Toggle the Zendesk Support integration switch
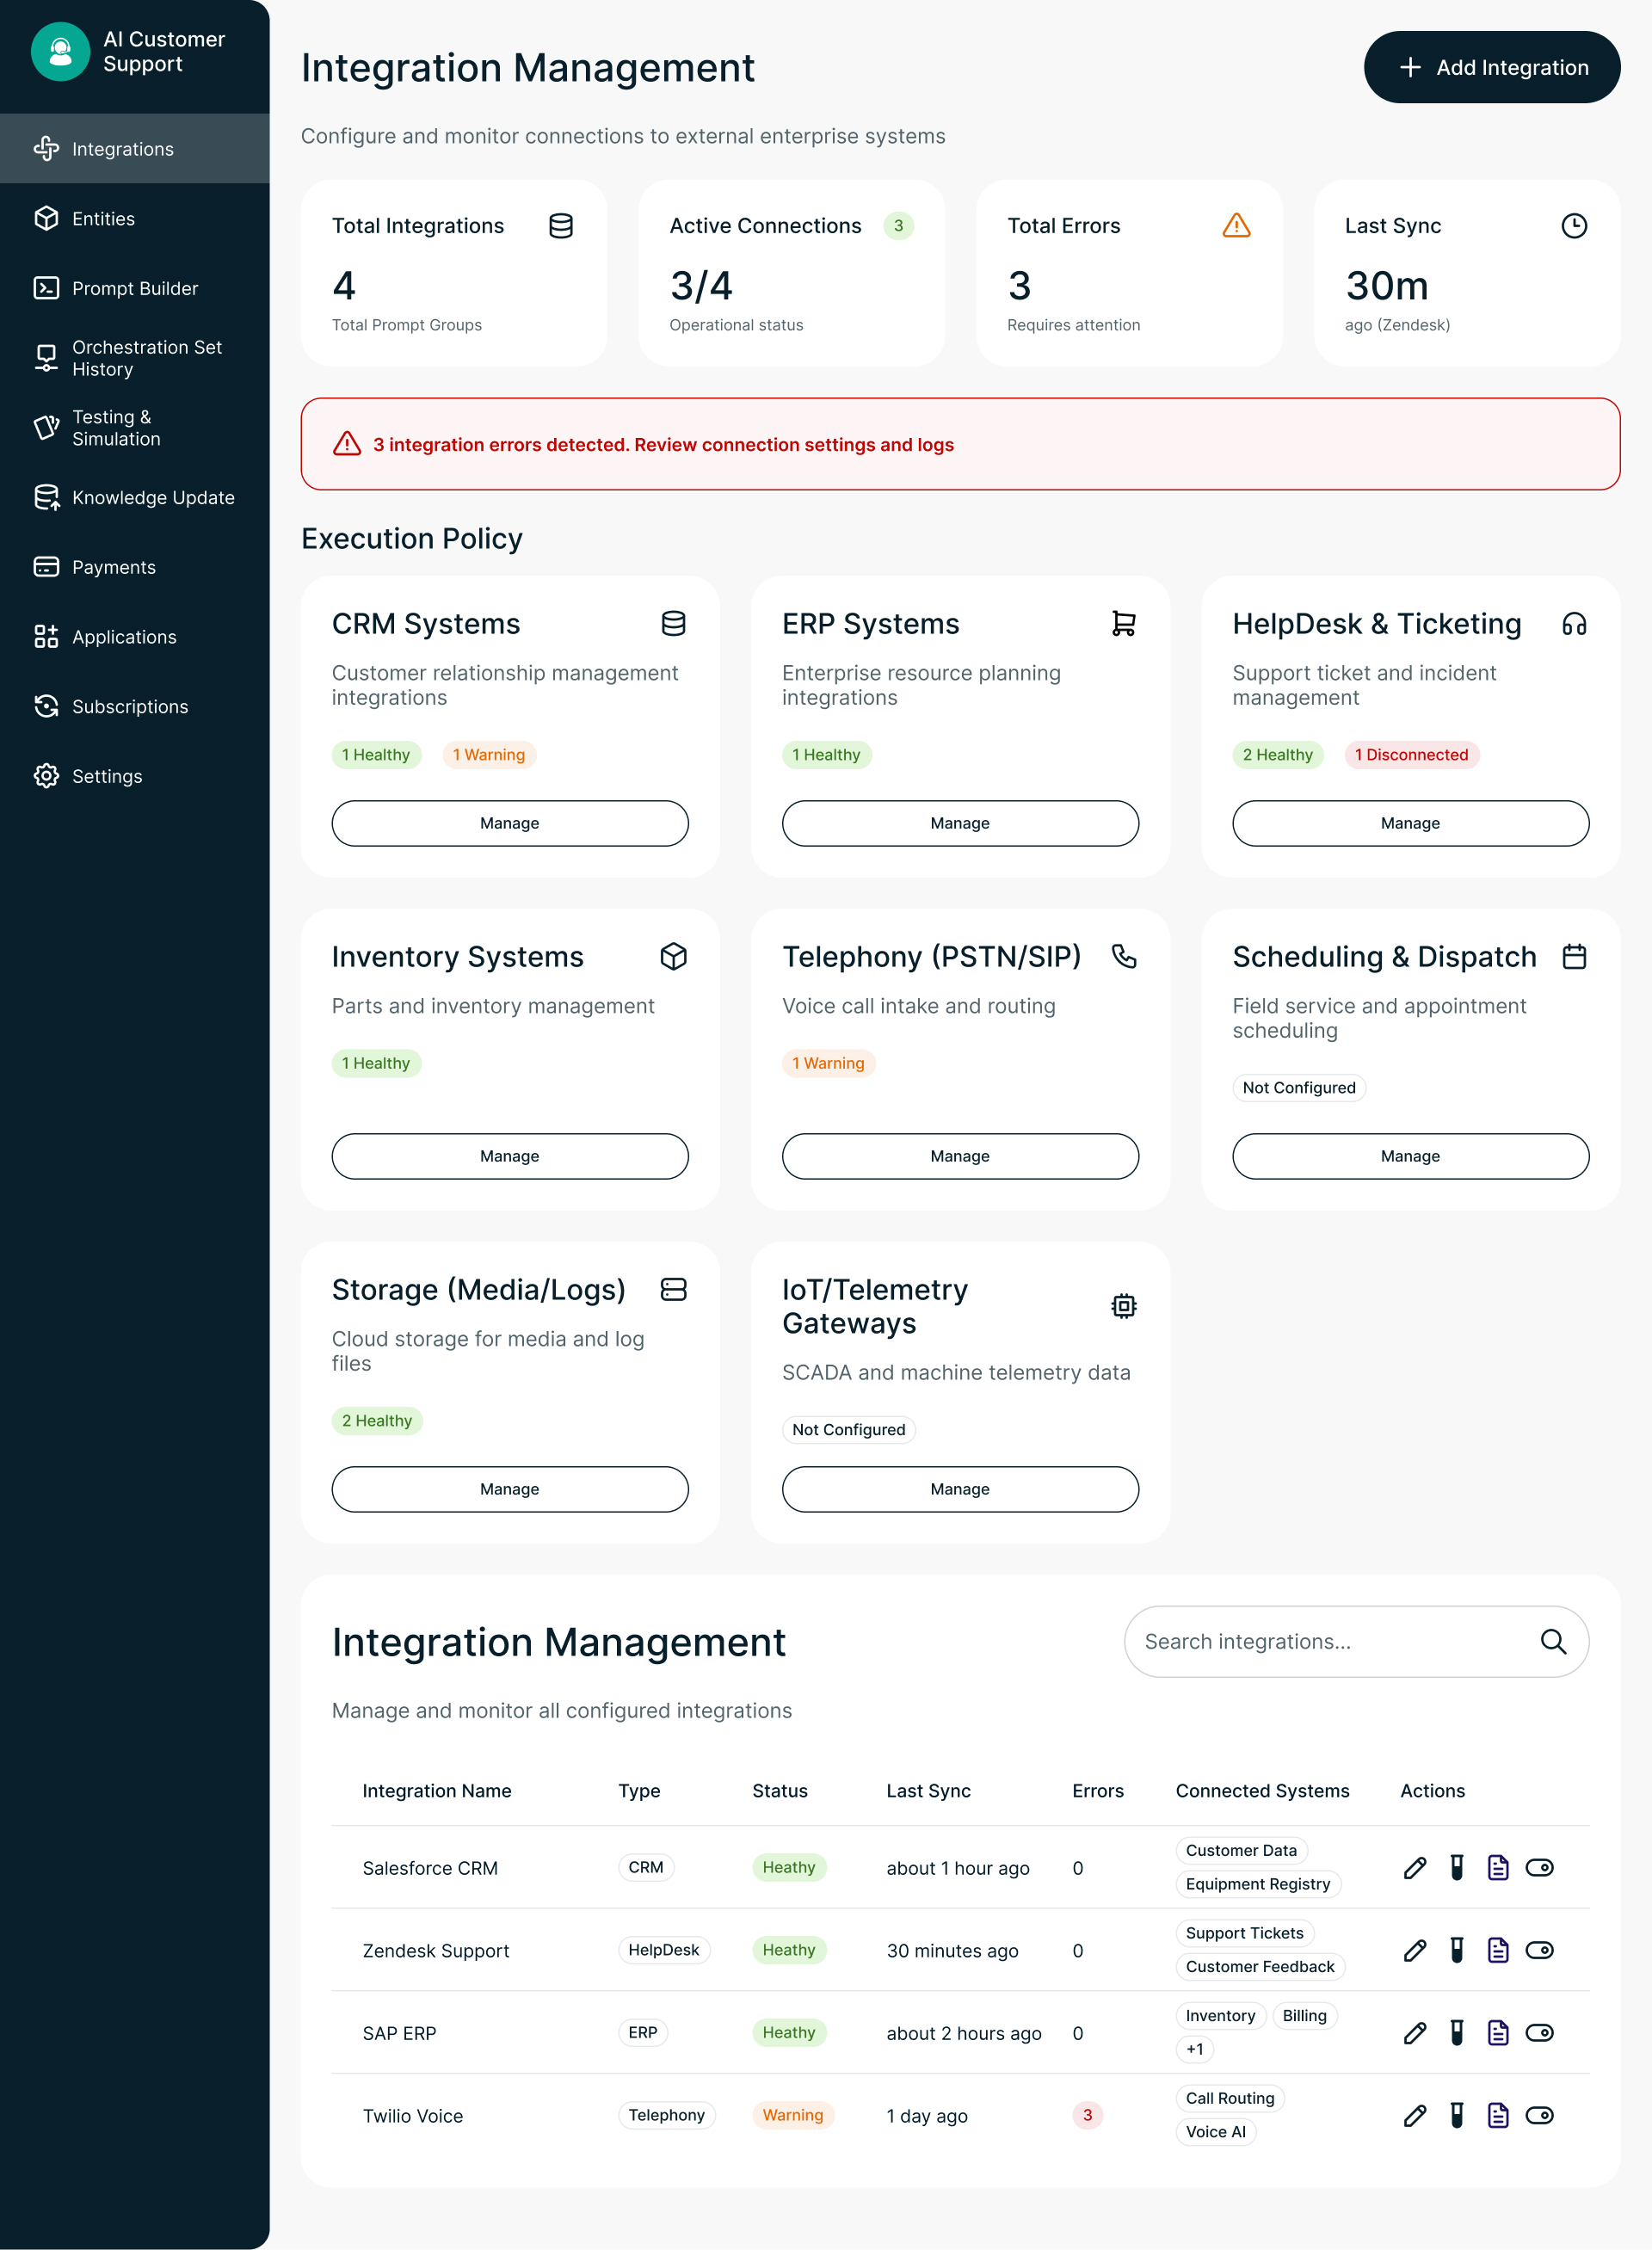This screenshot has width=1652, height=2250. [1539, 1950]
